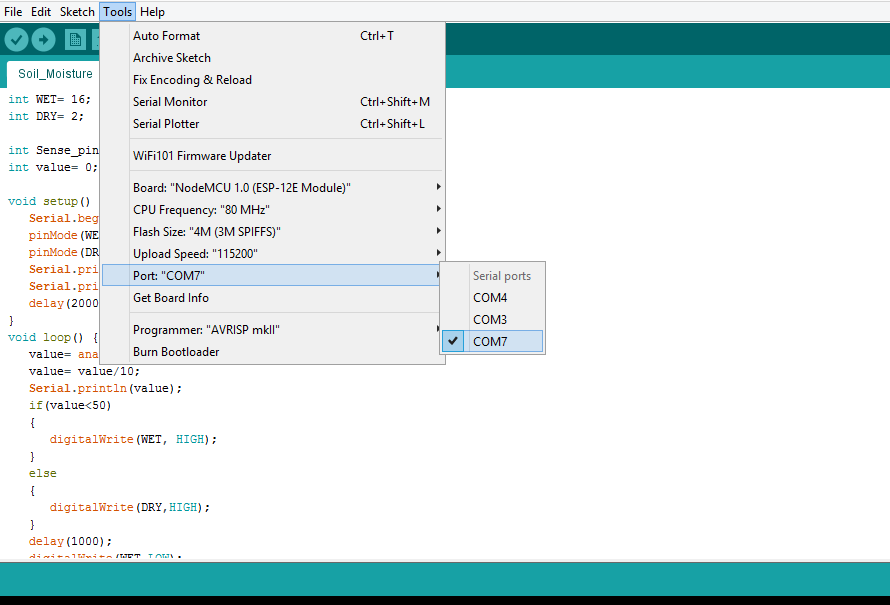Screen dimensions: 890x605
Task: Select serial port COM3
Action: coord(492,320)
